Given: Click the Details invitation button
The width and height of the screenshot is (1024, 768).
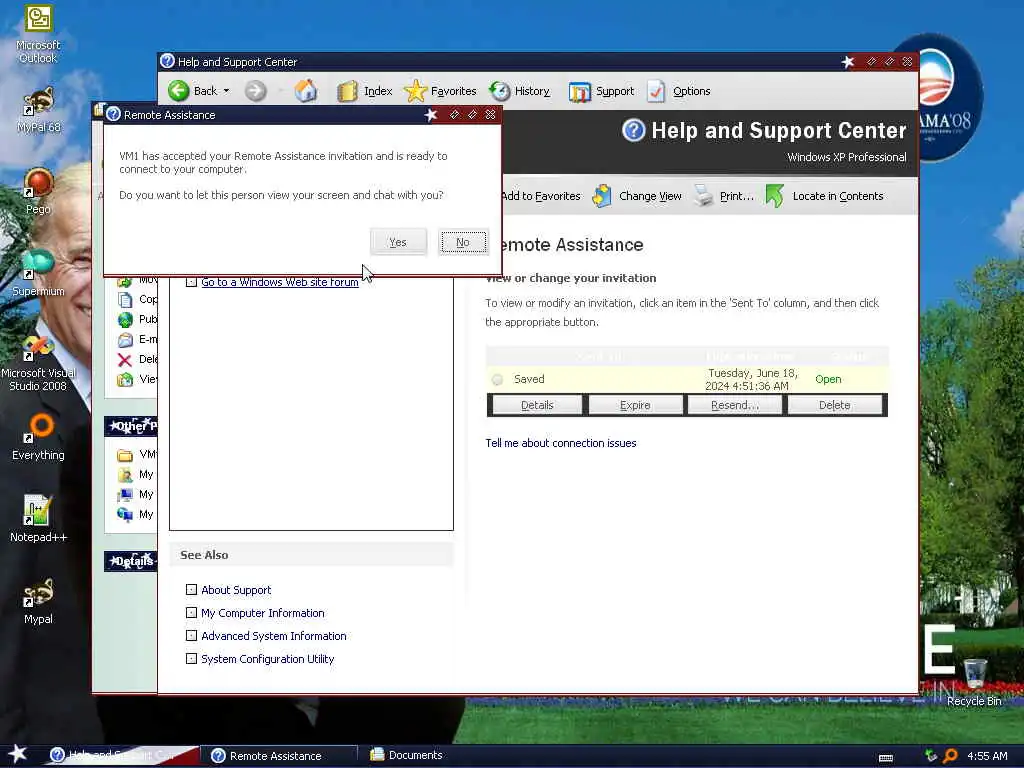Looking at the screenshot, I should point(537,405).
